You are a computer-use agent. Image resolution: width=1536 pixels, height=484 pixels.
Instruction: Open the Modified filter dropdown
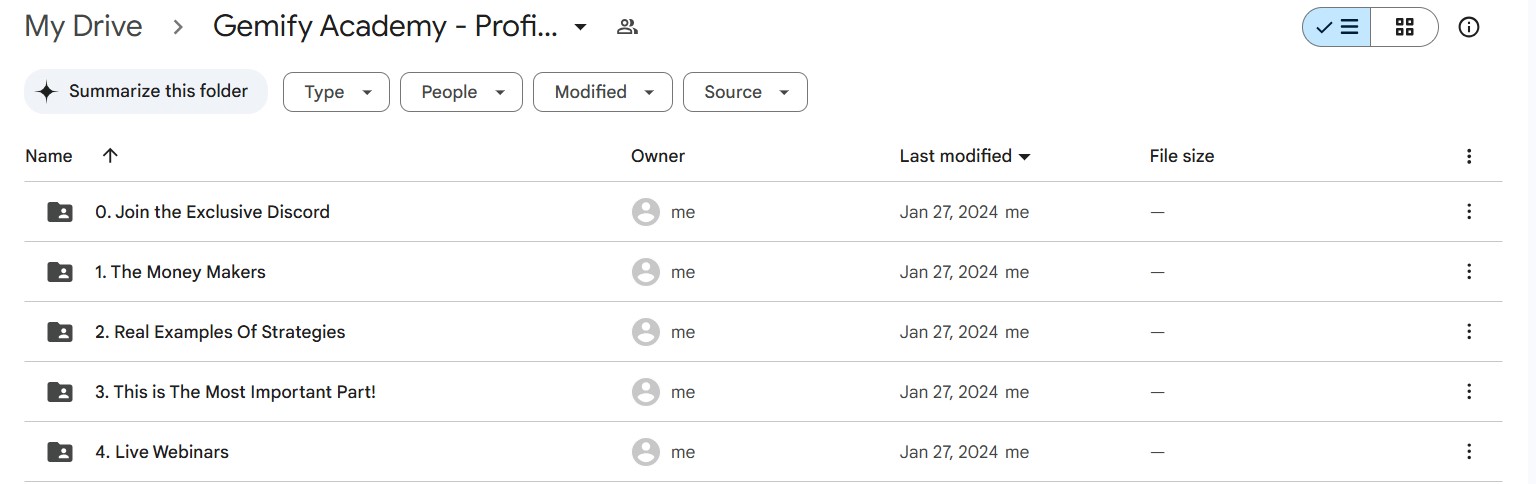602,92
